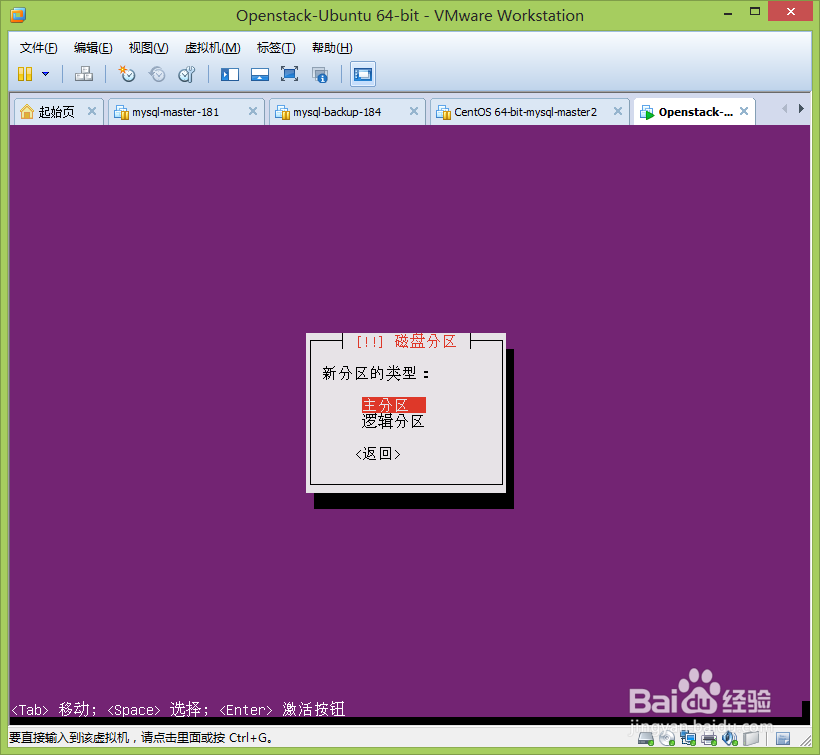Screen dimensions: 820x755
Task: Click the printer device status icon
Action: pos(708,740)
